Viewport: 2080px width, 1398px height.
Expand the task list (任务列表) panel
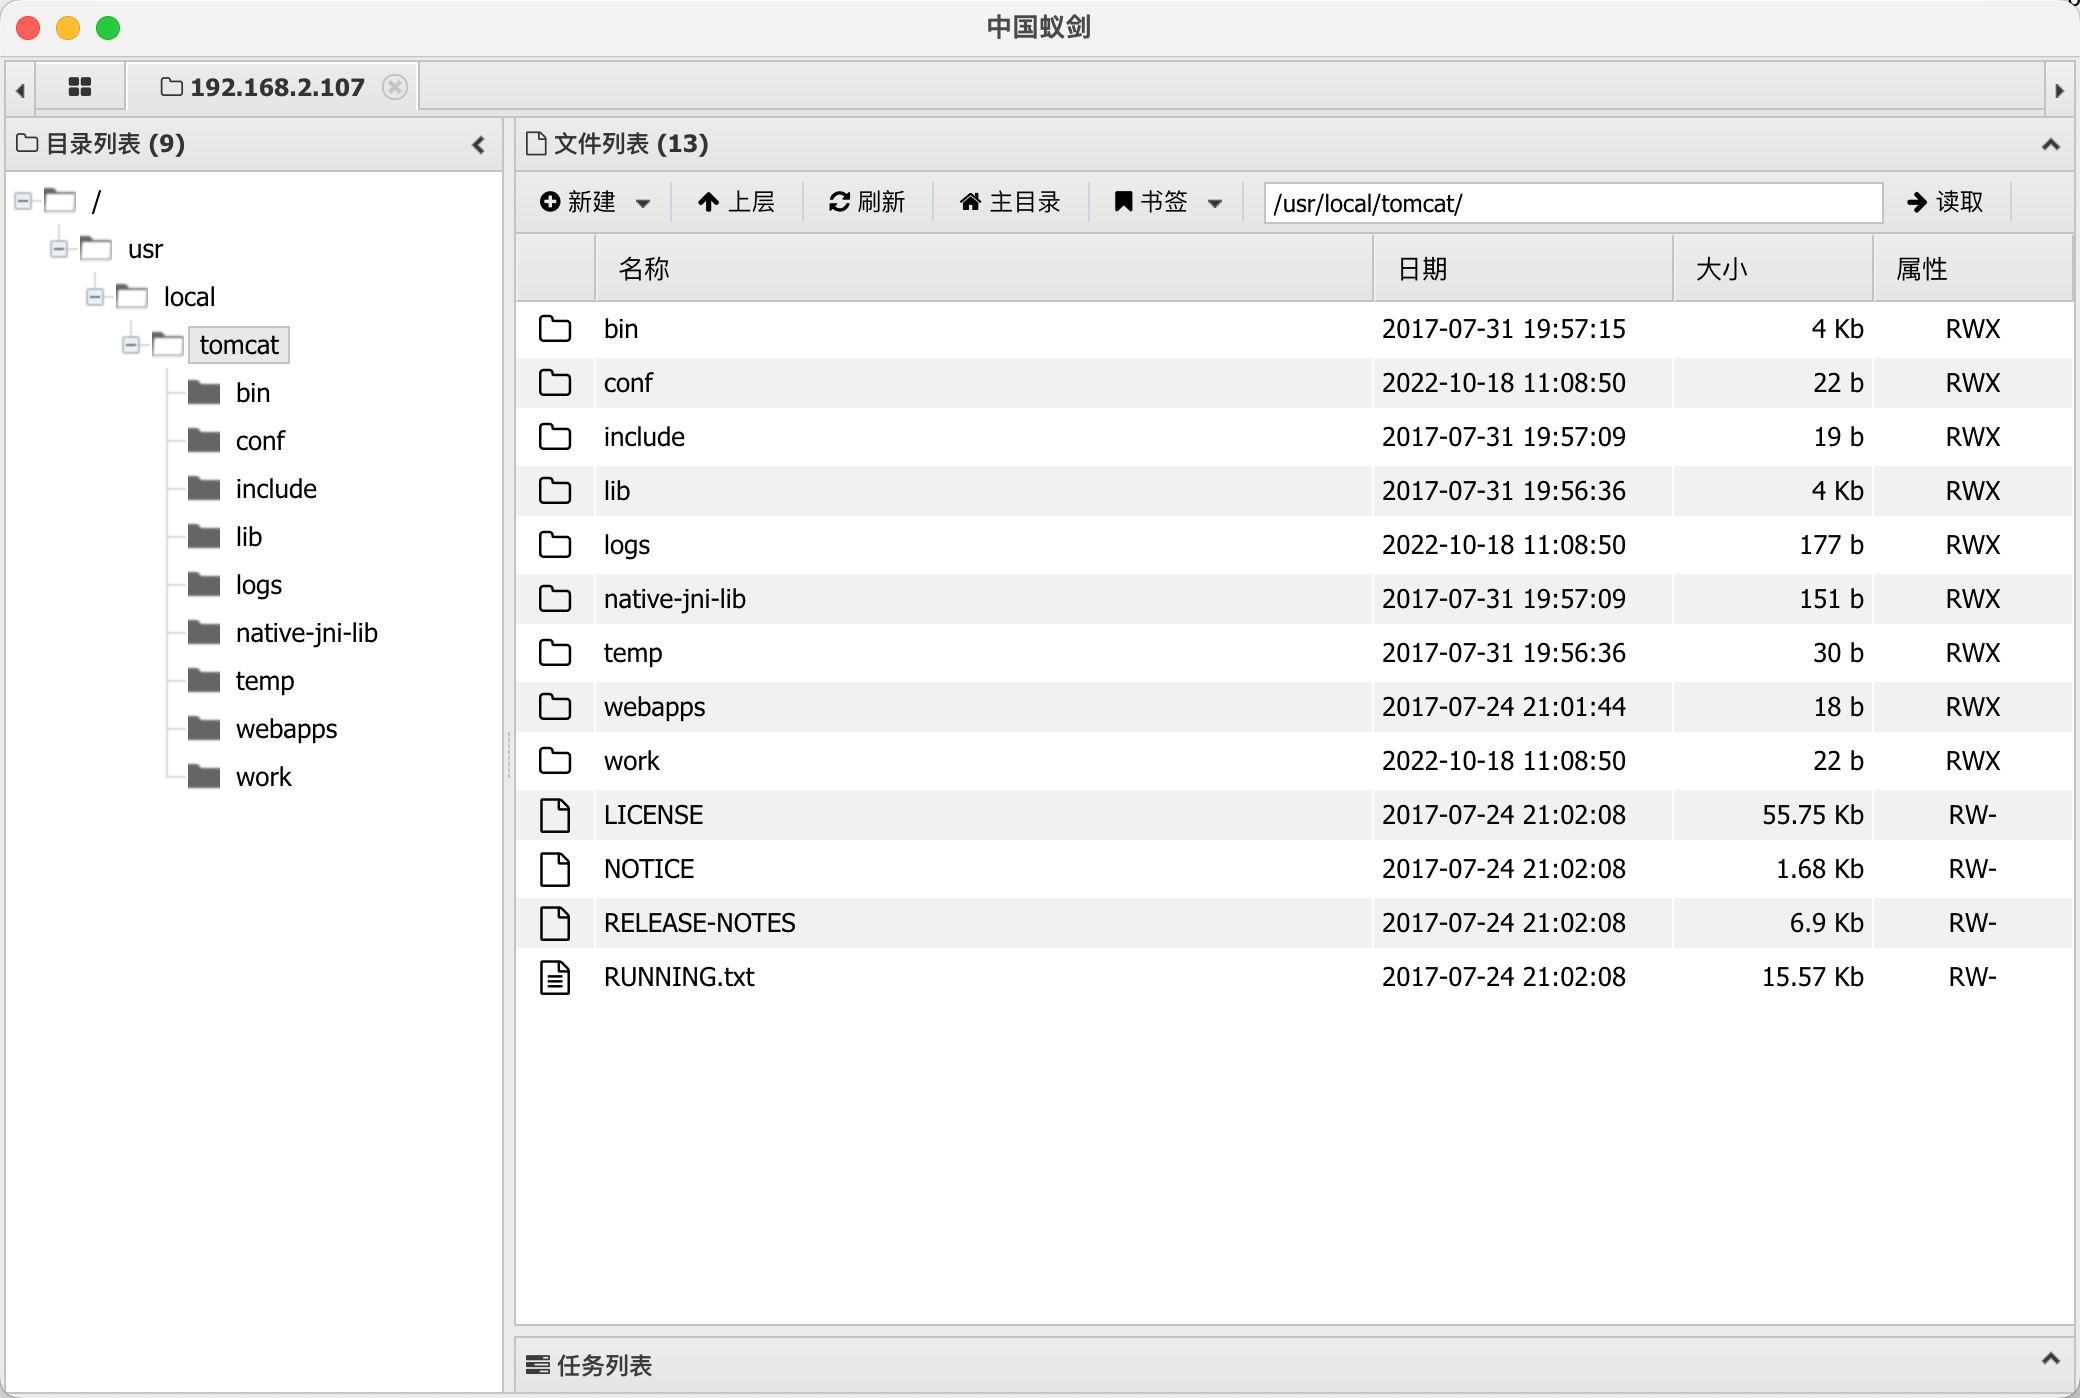[2050, 1359]
